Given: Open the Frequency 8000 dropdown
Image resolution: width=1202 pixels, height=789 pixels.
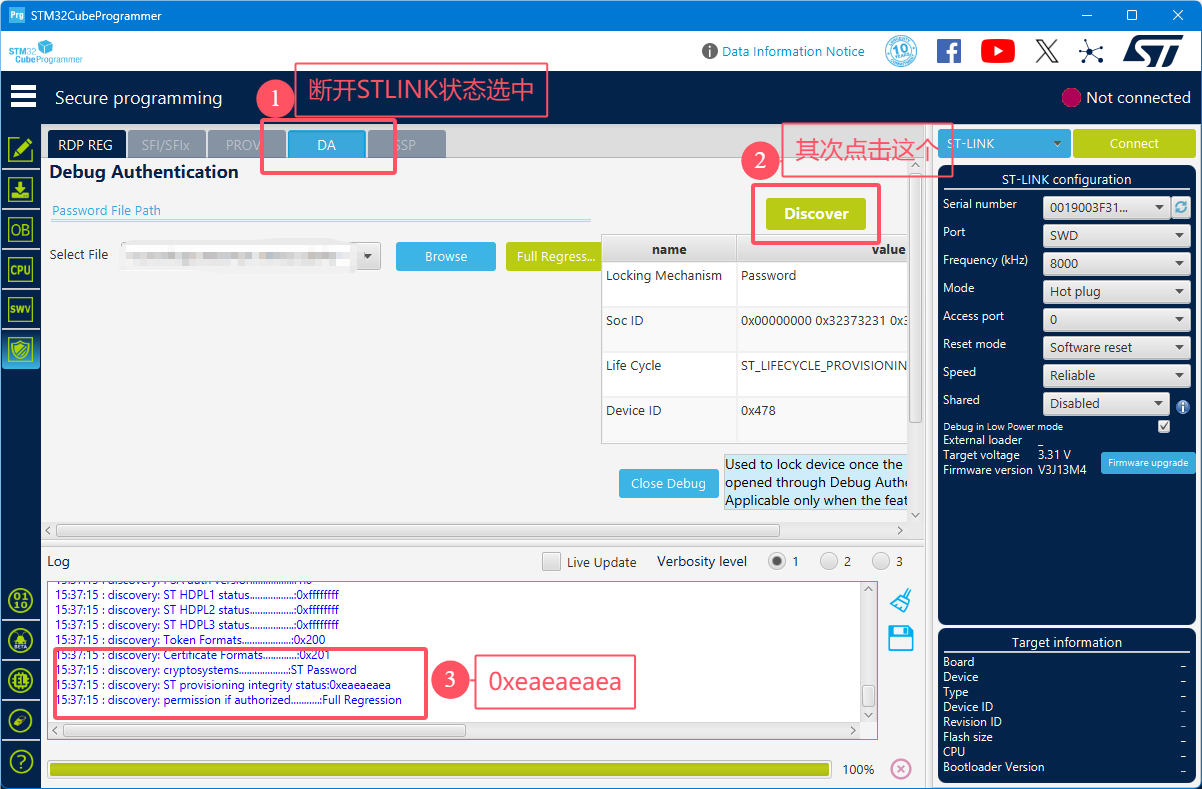Looking at the screenshot, I should click(1116, 263).
